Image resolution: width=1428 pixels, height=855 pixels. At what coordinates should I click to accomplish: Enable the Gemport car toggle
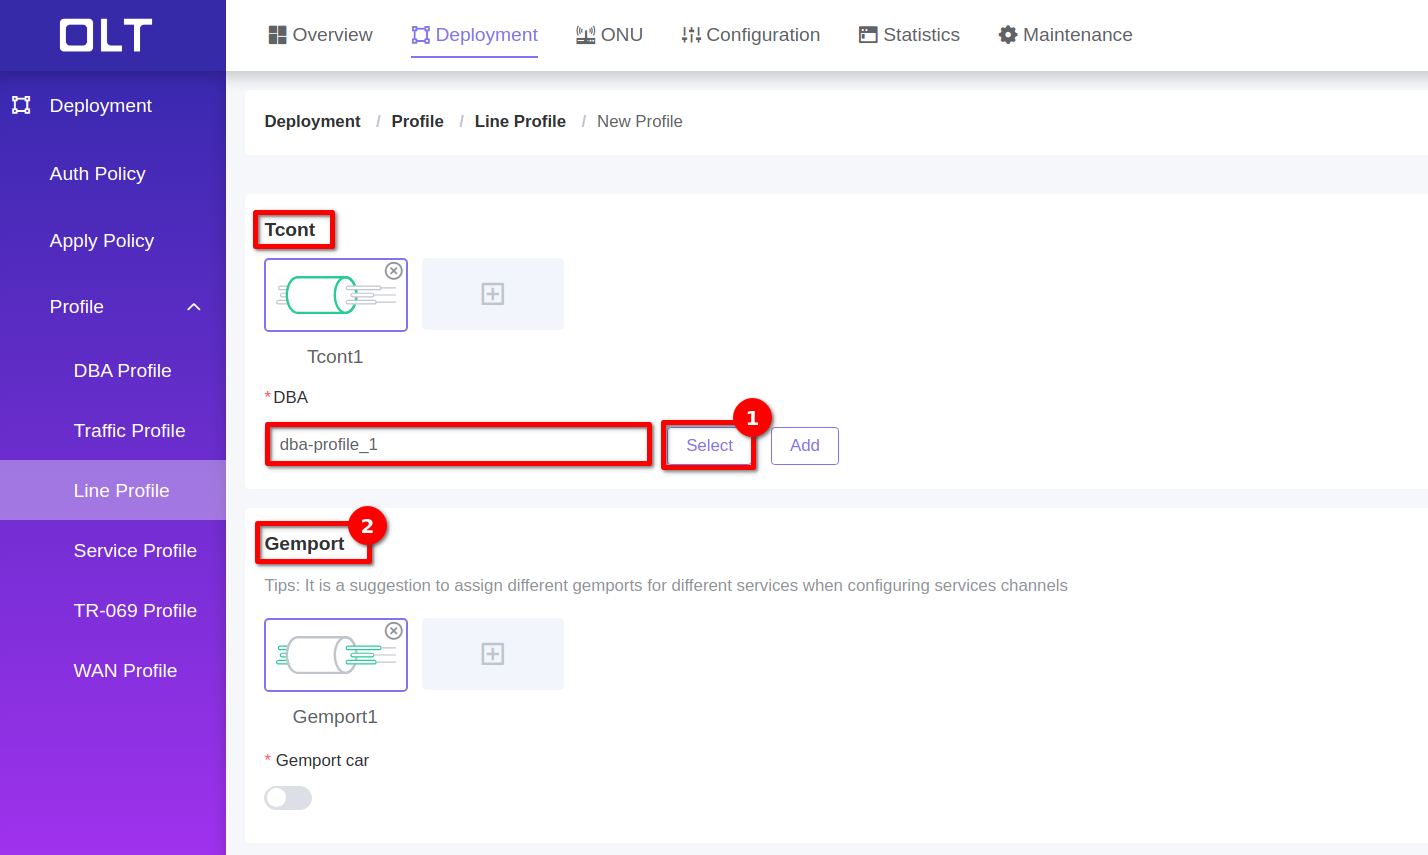pos(288,798)
